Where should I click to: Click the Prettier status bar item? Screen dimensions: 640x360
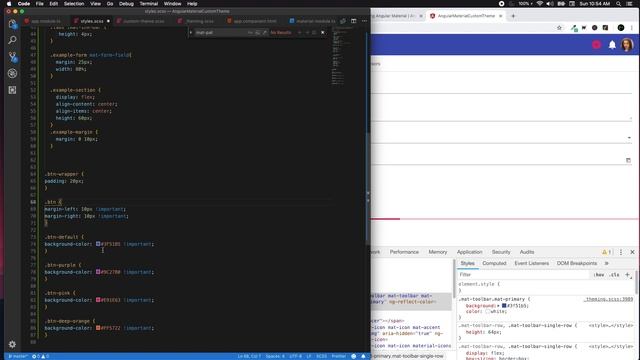tap(339, 356)
